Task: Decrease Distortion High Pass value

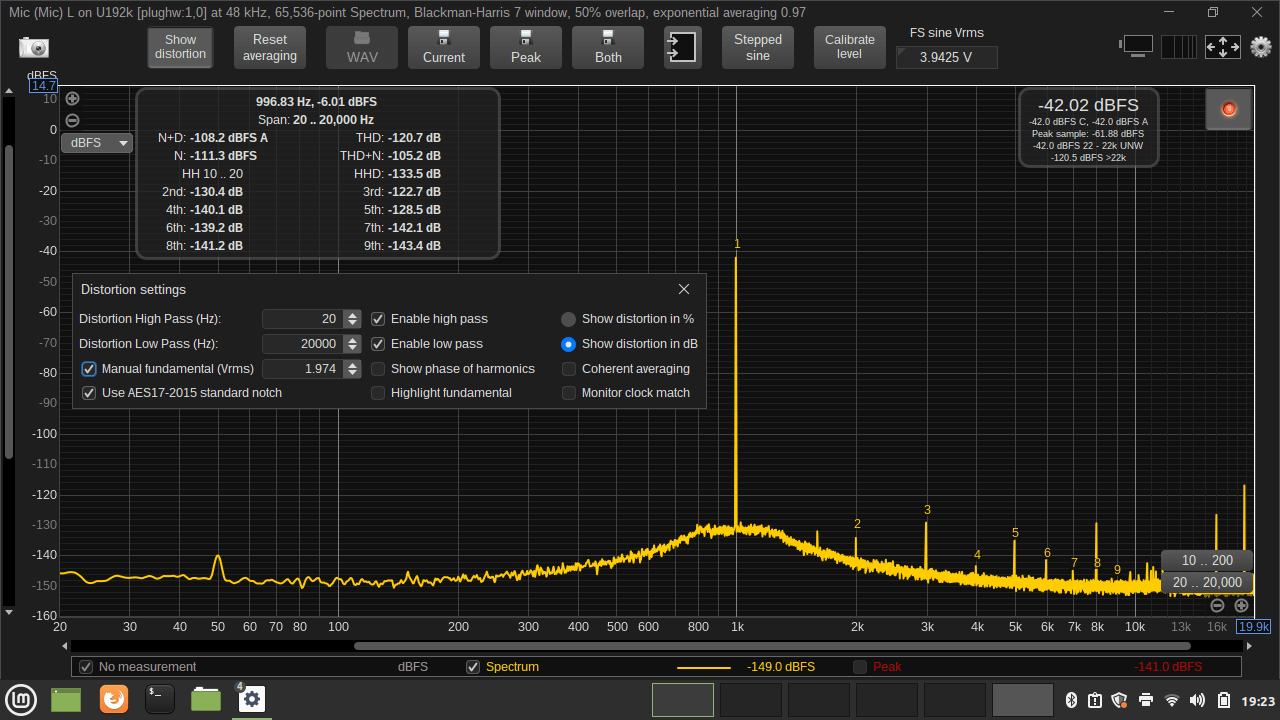Action: click(x=352, y=324)
